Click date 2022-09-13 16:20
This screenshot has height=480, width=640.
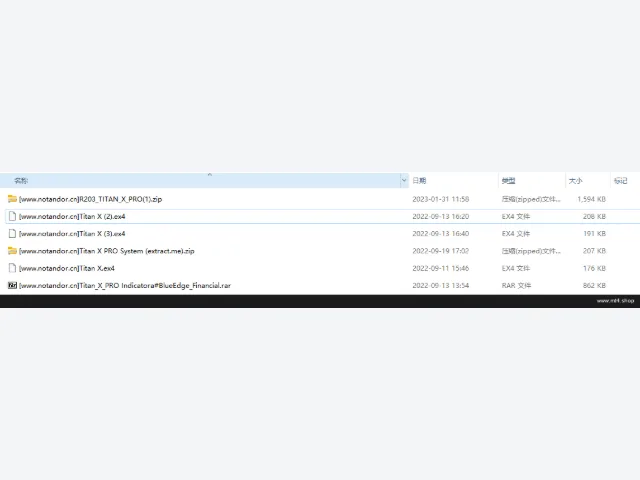coord(440,216)
